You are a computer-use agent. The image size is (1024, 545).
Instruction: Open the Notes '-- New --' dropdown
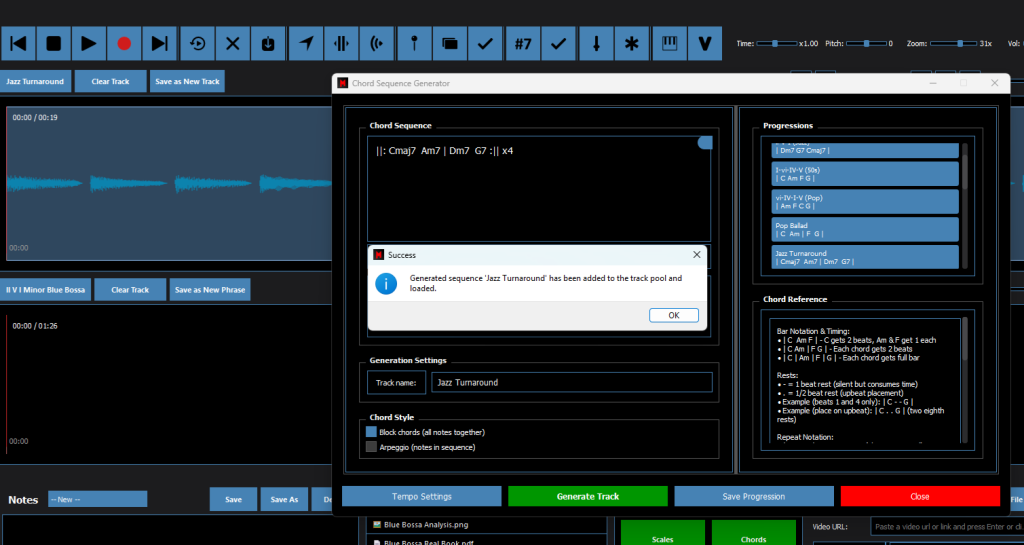click(97, 499)
